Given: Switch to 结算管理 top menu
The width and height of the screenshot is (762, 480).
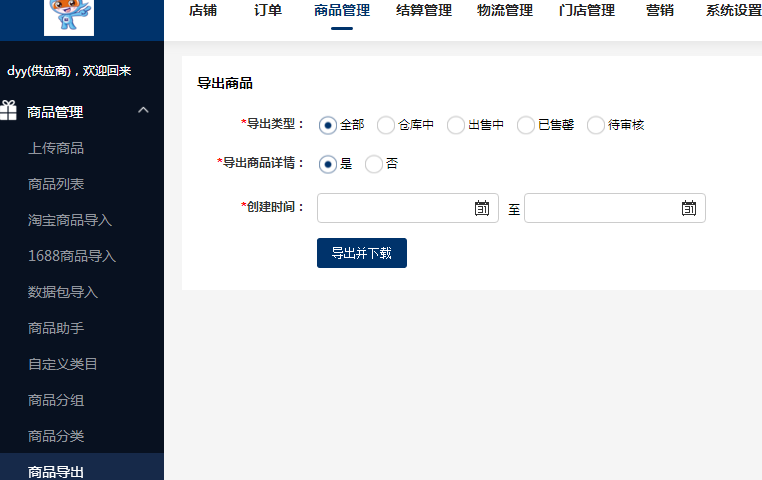Looking at the screenshot, I should [x=423, y=11].
